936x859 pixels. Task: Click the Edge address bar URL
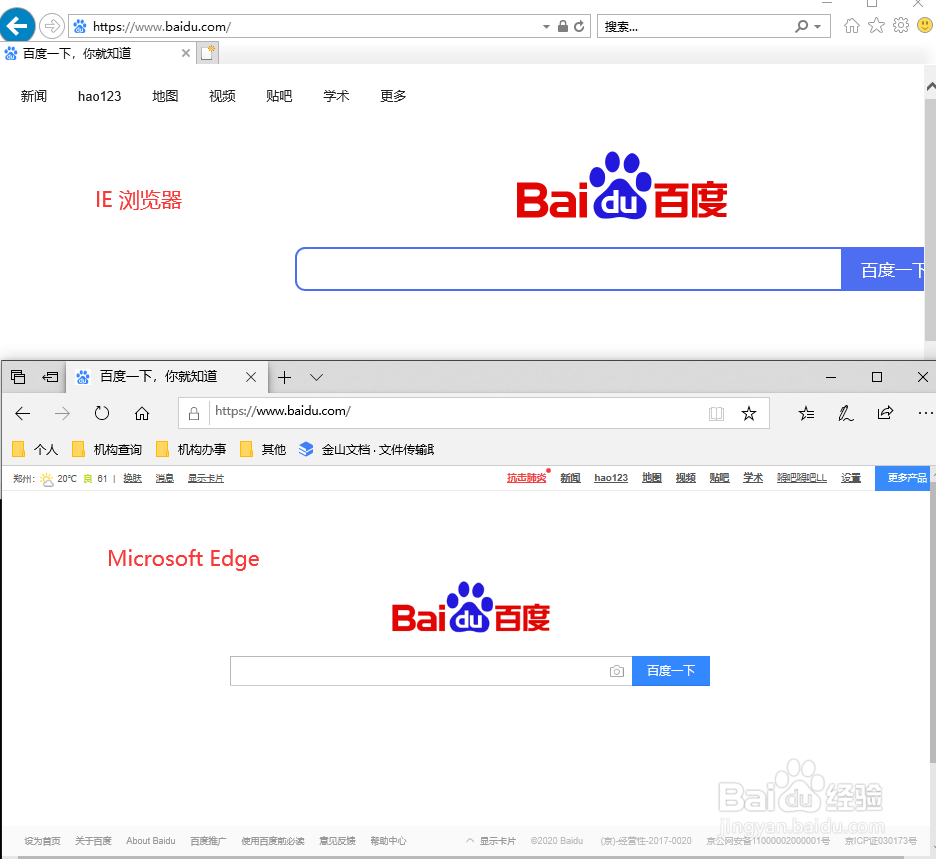click(282, 411)
